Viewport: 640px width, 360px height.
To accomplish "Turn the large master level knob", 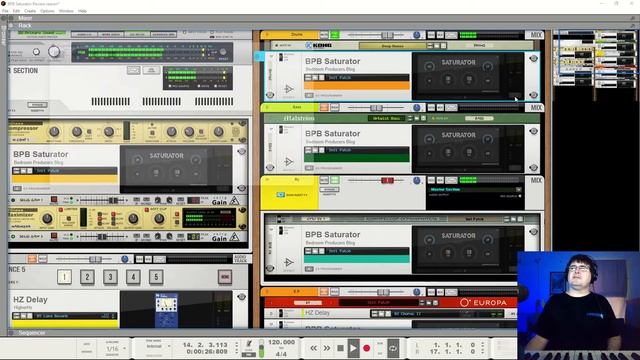I will pos(54,51).
